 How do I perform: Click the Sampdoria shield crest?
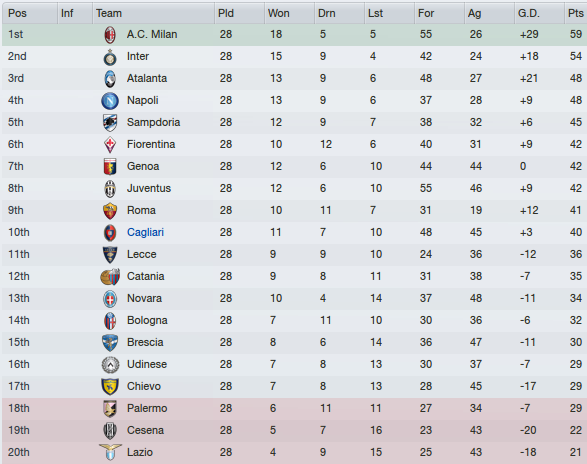(110, 122)
